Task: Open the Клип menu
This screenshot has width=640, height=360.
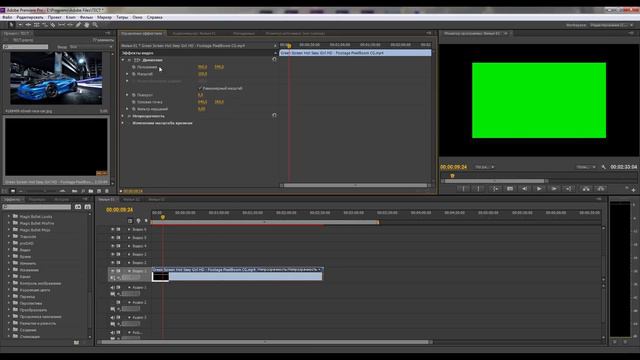Action: [71, 18]
